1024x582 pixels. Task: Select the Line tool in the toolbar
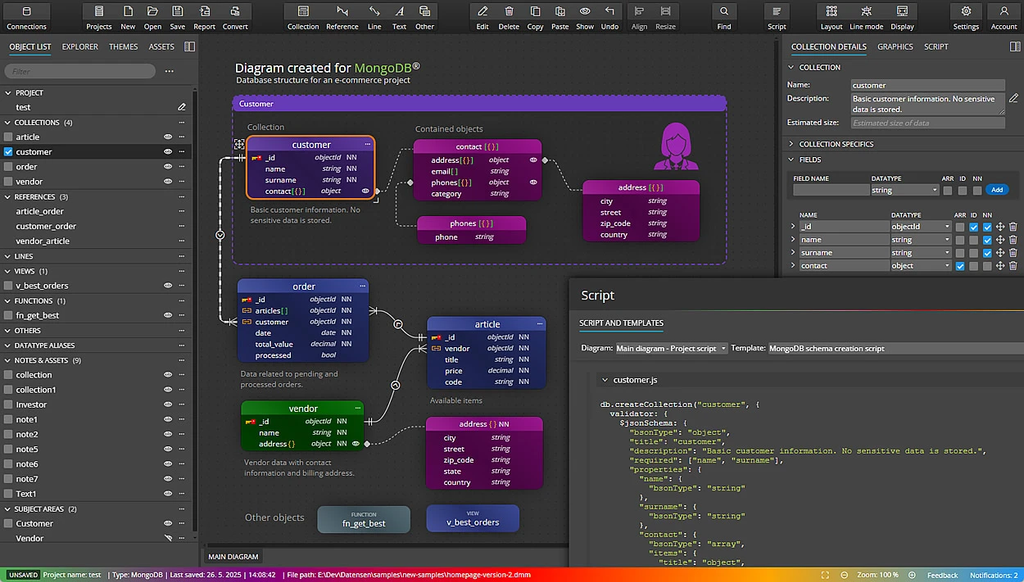(374, 17)
